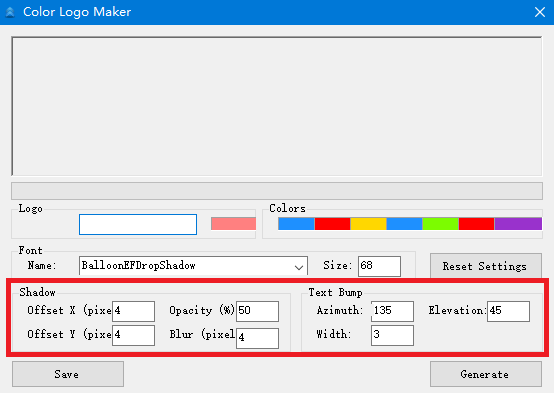The image size is (554, 393).
Task: Click the logo preview area
Action: pyautogui.click(x=277, y=106)
